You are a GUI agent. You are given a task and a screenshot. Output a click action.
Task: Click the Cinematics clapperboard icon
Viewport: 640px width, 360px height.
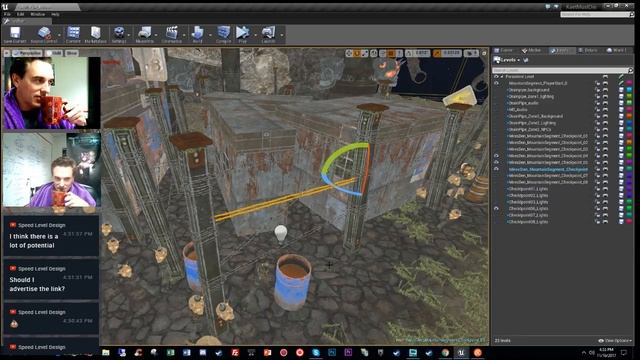pos(171,33)
